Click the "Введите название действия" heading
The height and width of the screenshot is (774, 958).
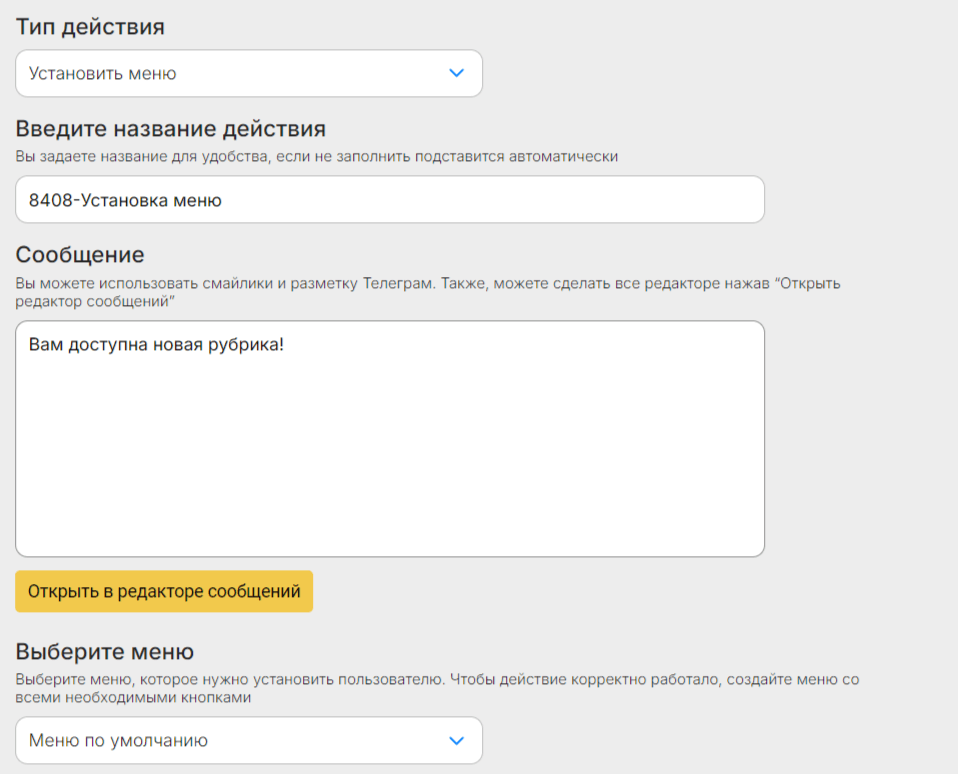tap(170, 129)
